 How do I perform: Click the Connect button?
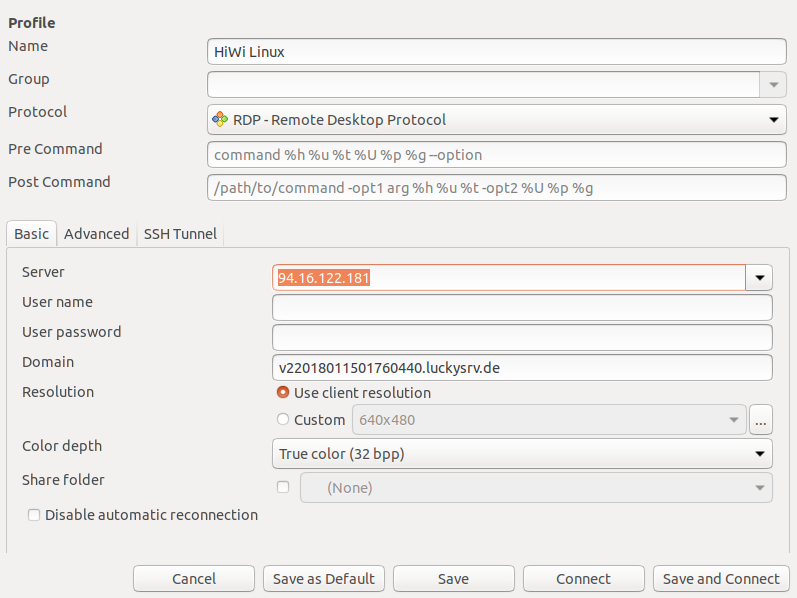tap(583, 579)
